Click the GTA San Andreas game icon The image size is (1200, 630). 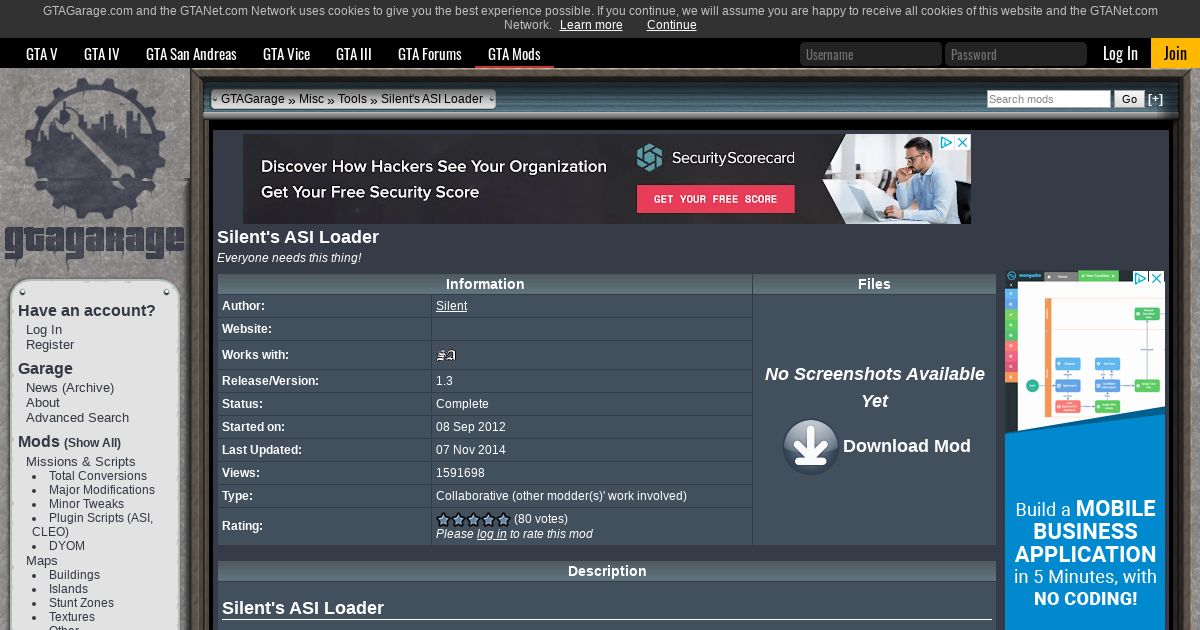(x=446, y=355)
